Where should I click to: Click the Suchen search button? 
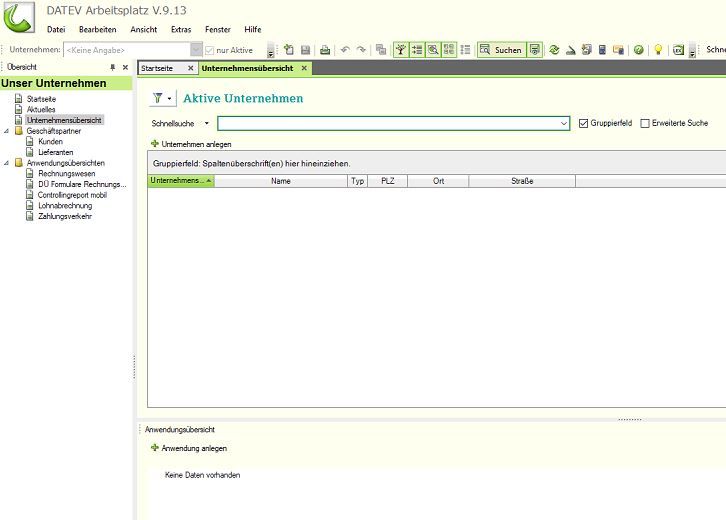pyautogui.click(x=502, y=50)
